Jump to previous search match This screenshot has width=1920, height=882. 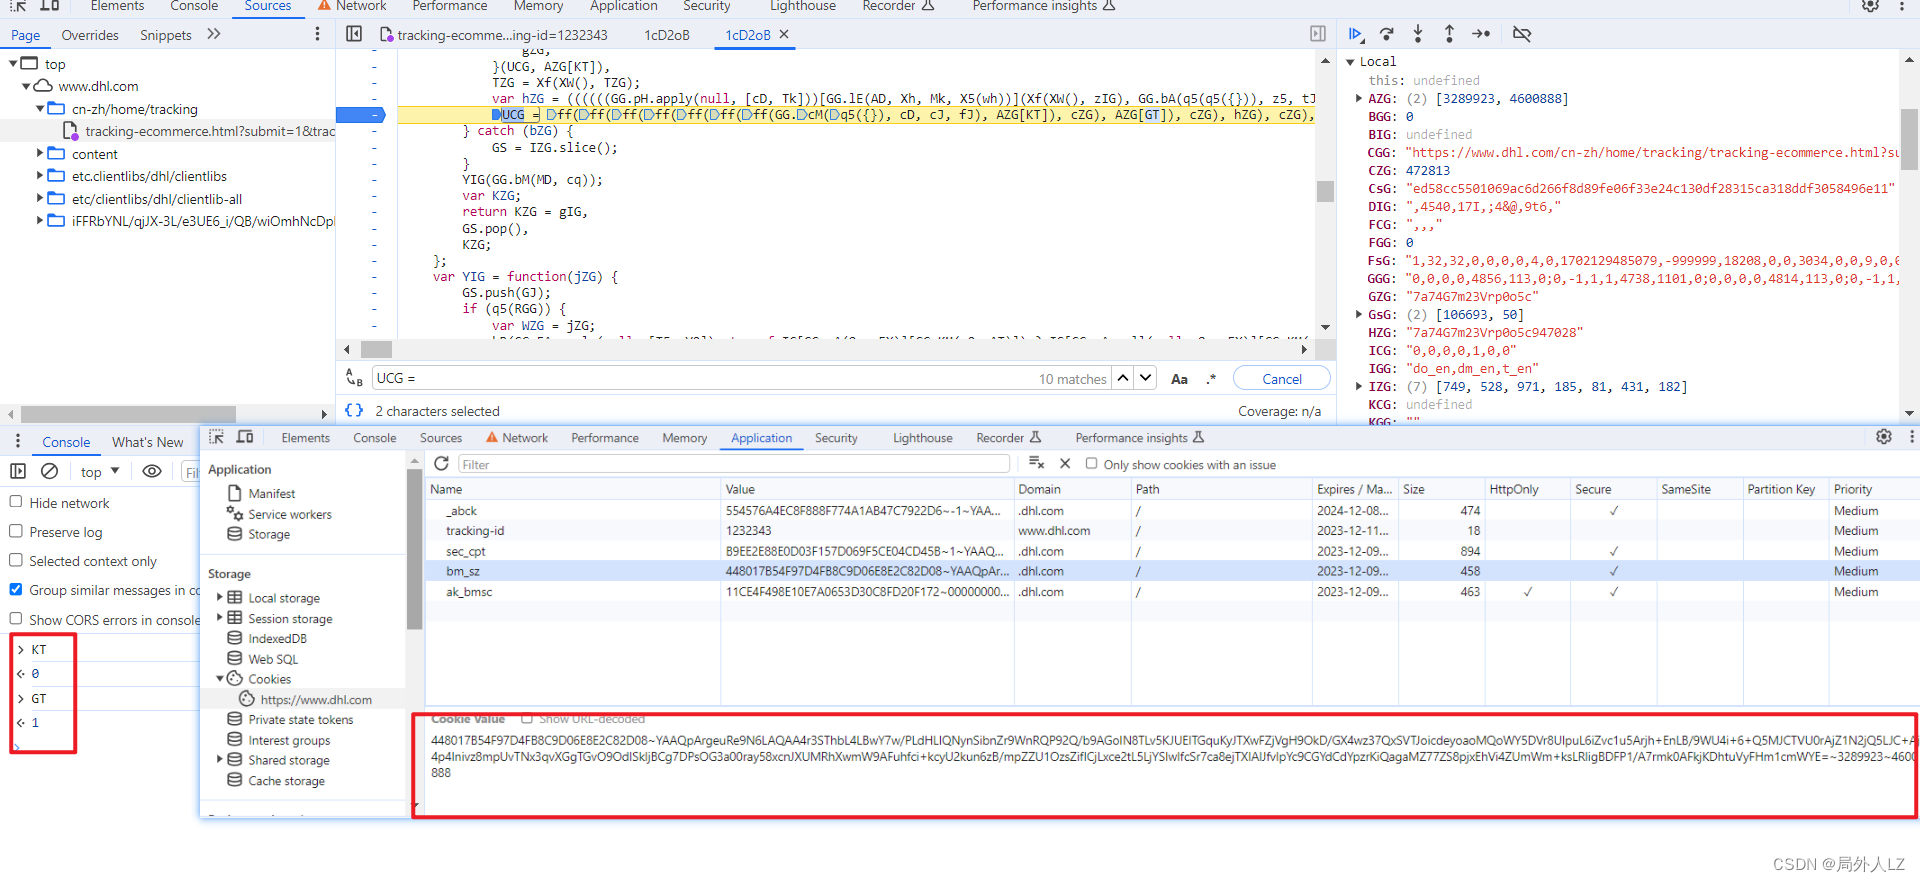1123,378
